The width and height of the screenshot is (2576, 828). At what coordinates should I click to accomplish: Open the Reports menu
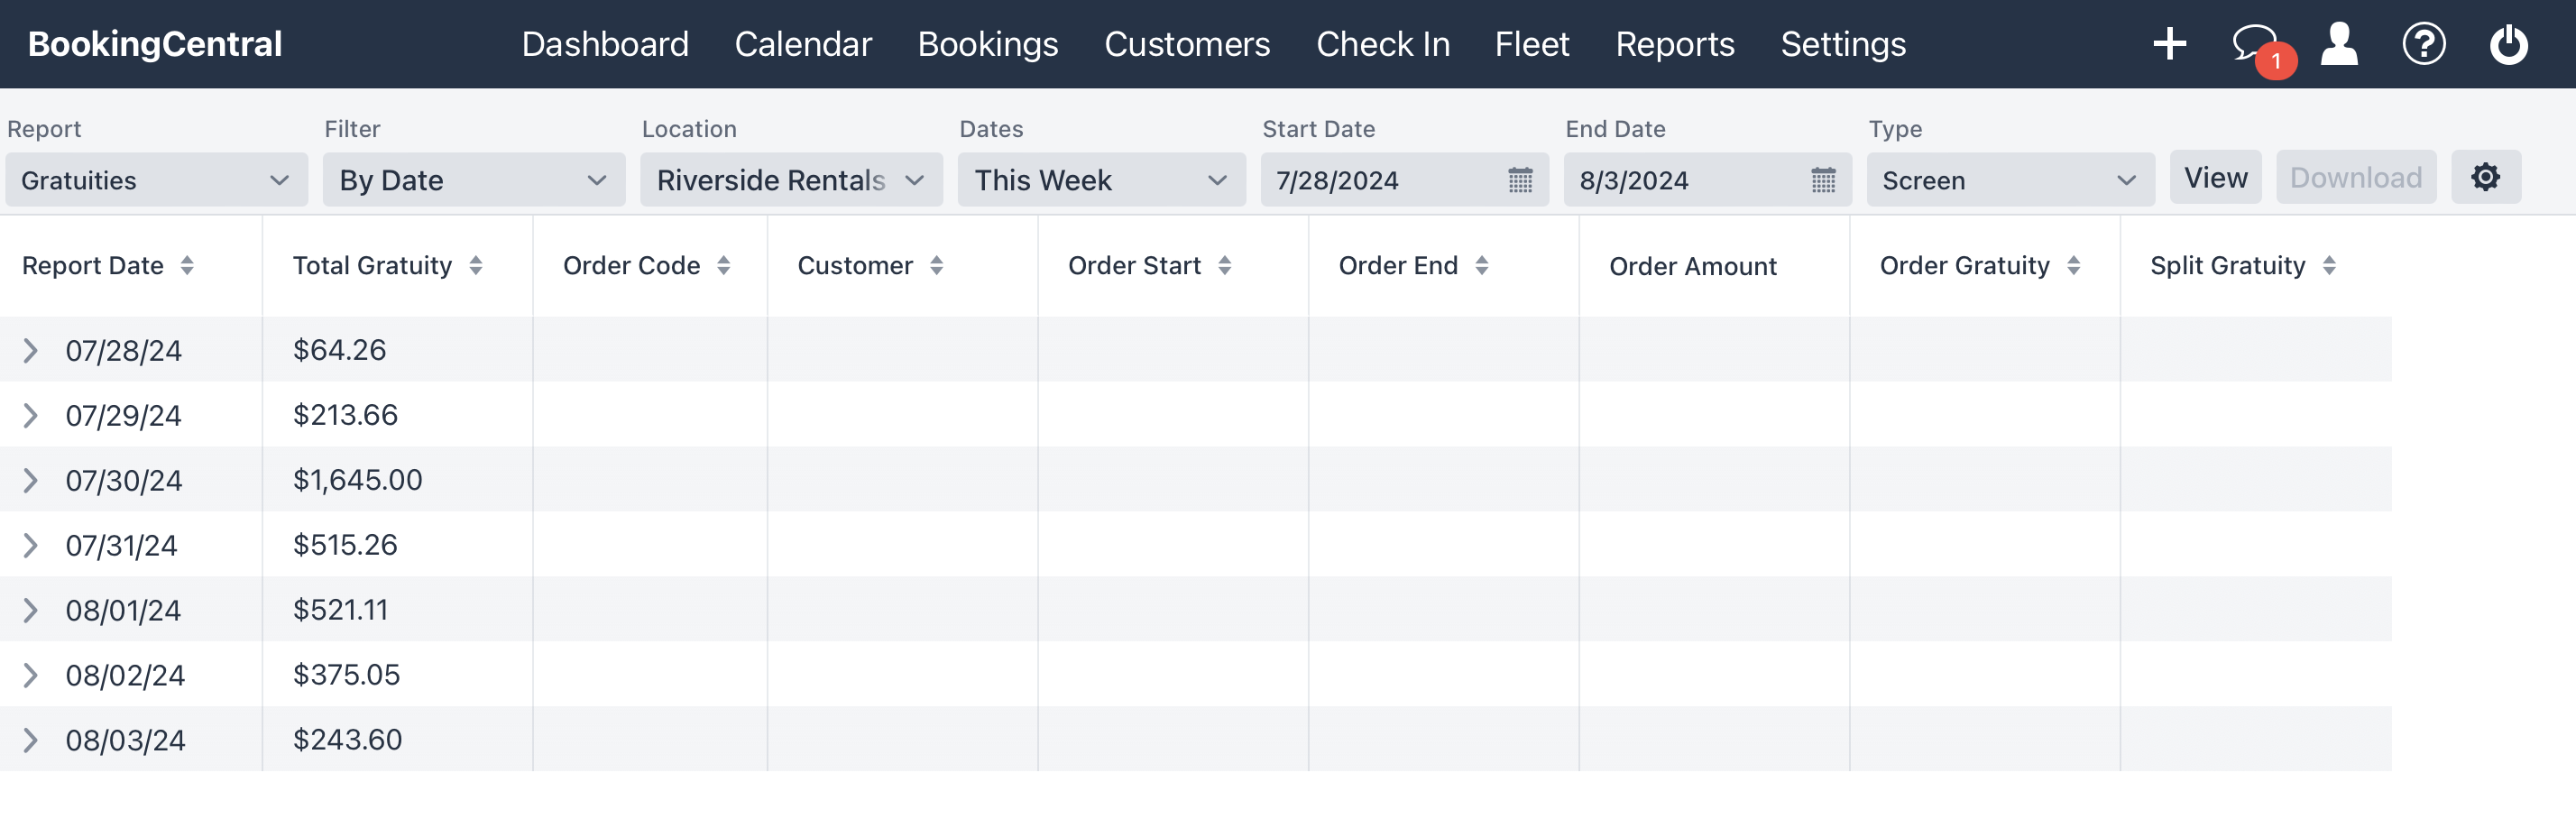1675,44
